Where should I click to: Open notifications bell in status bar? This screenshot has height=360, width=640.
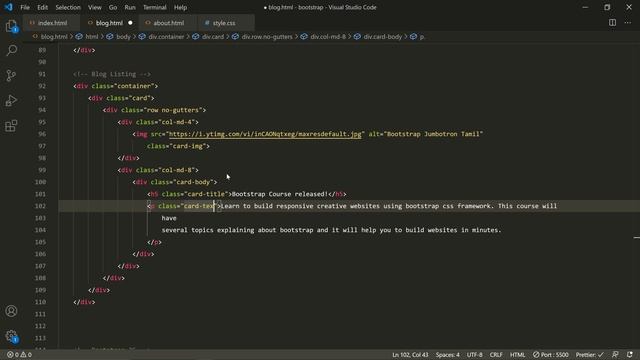click(630, 355)
